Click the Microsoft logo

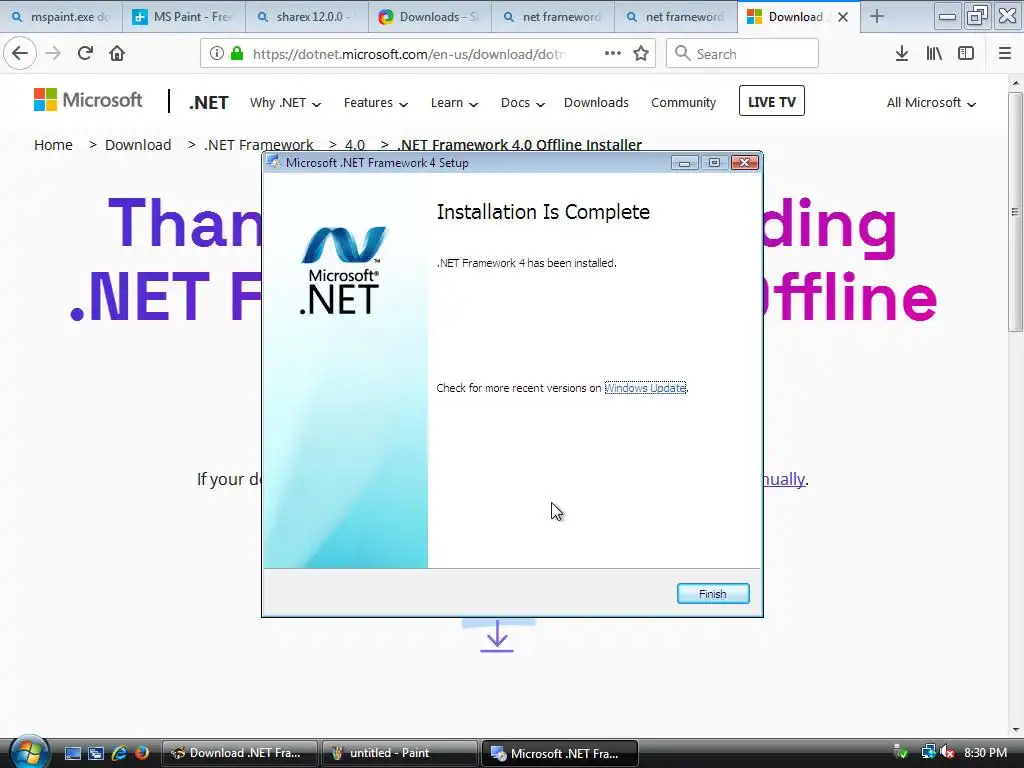88,100
